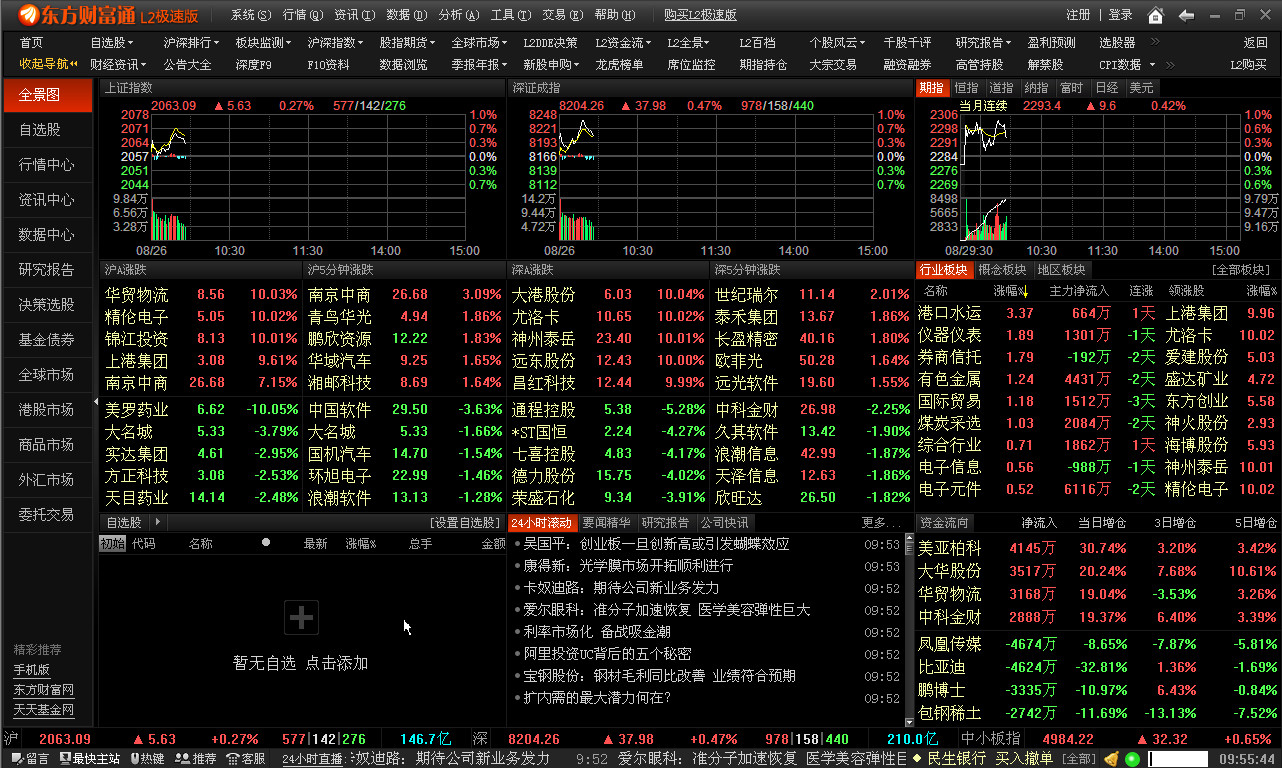Screen dimensions: 1282x768
Task: Open the 交易(E) menu
Action: point(562,15)
